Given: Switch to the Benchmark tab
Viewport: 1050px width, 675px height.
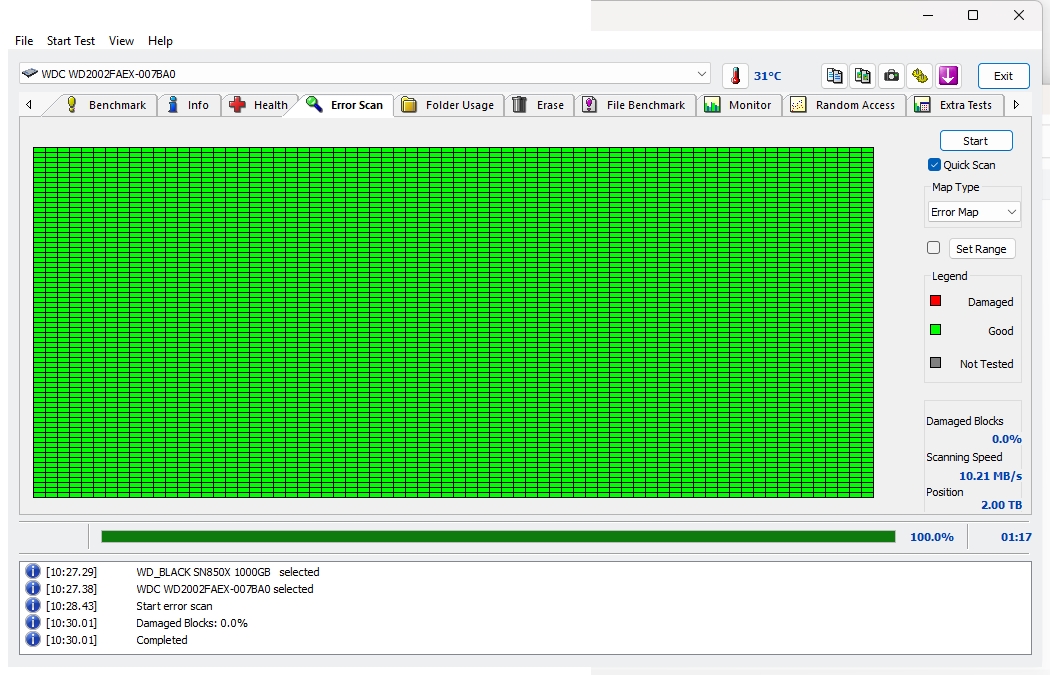Looking at the screenshot, I should pos(106,105).
